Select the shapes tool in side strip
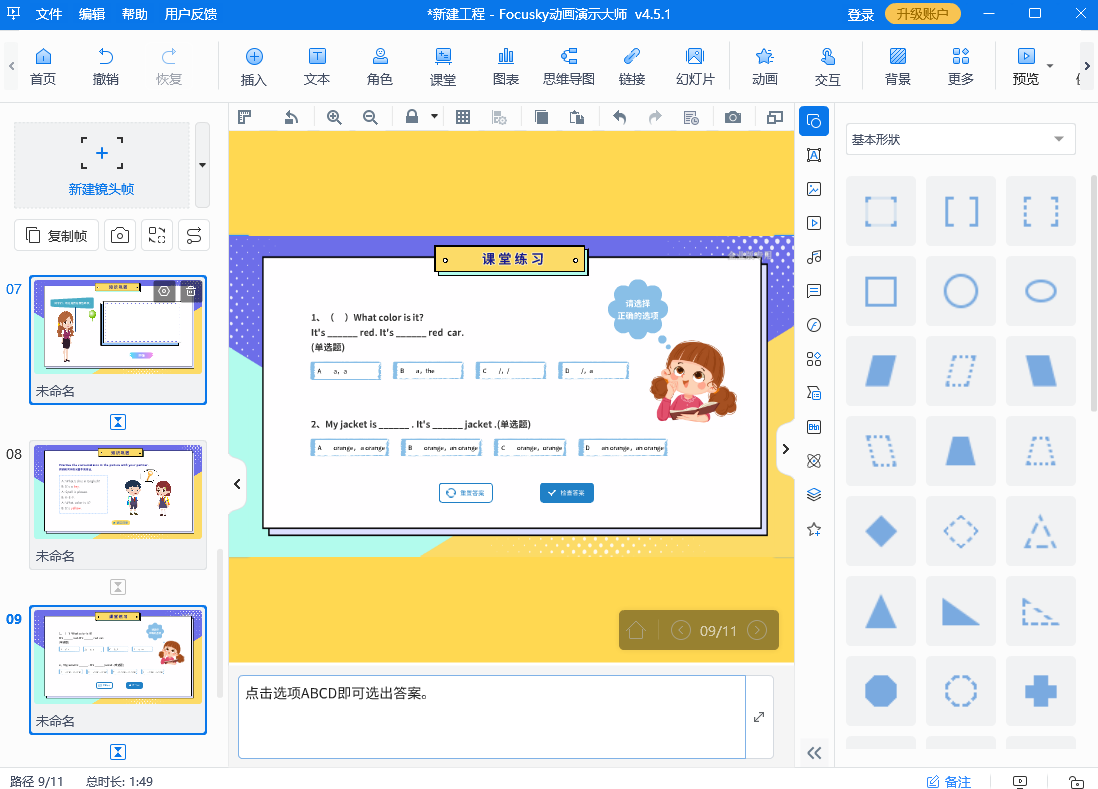 coord(814,121)
